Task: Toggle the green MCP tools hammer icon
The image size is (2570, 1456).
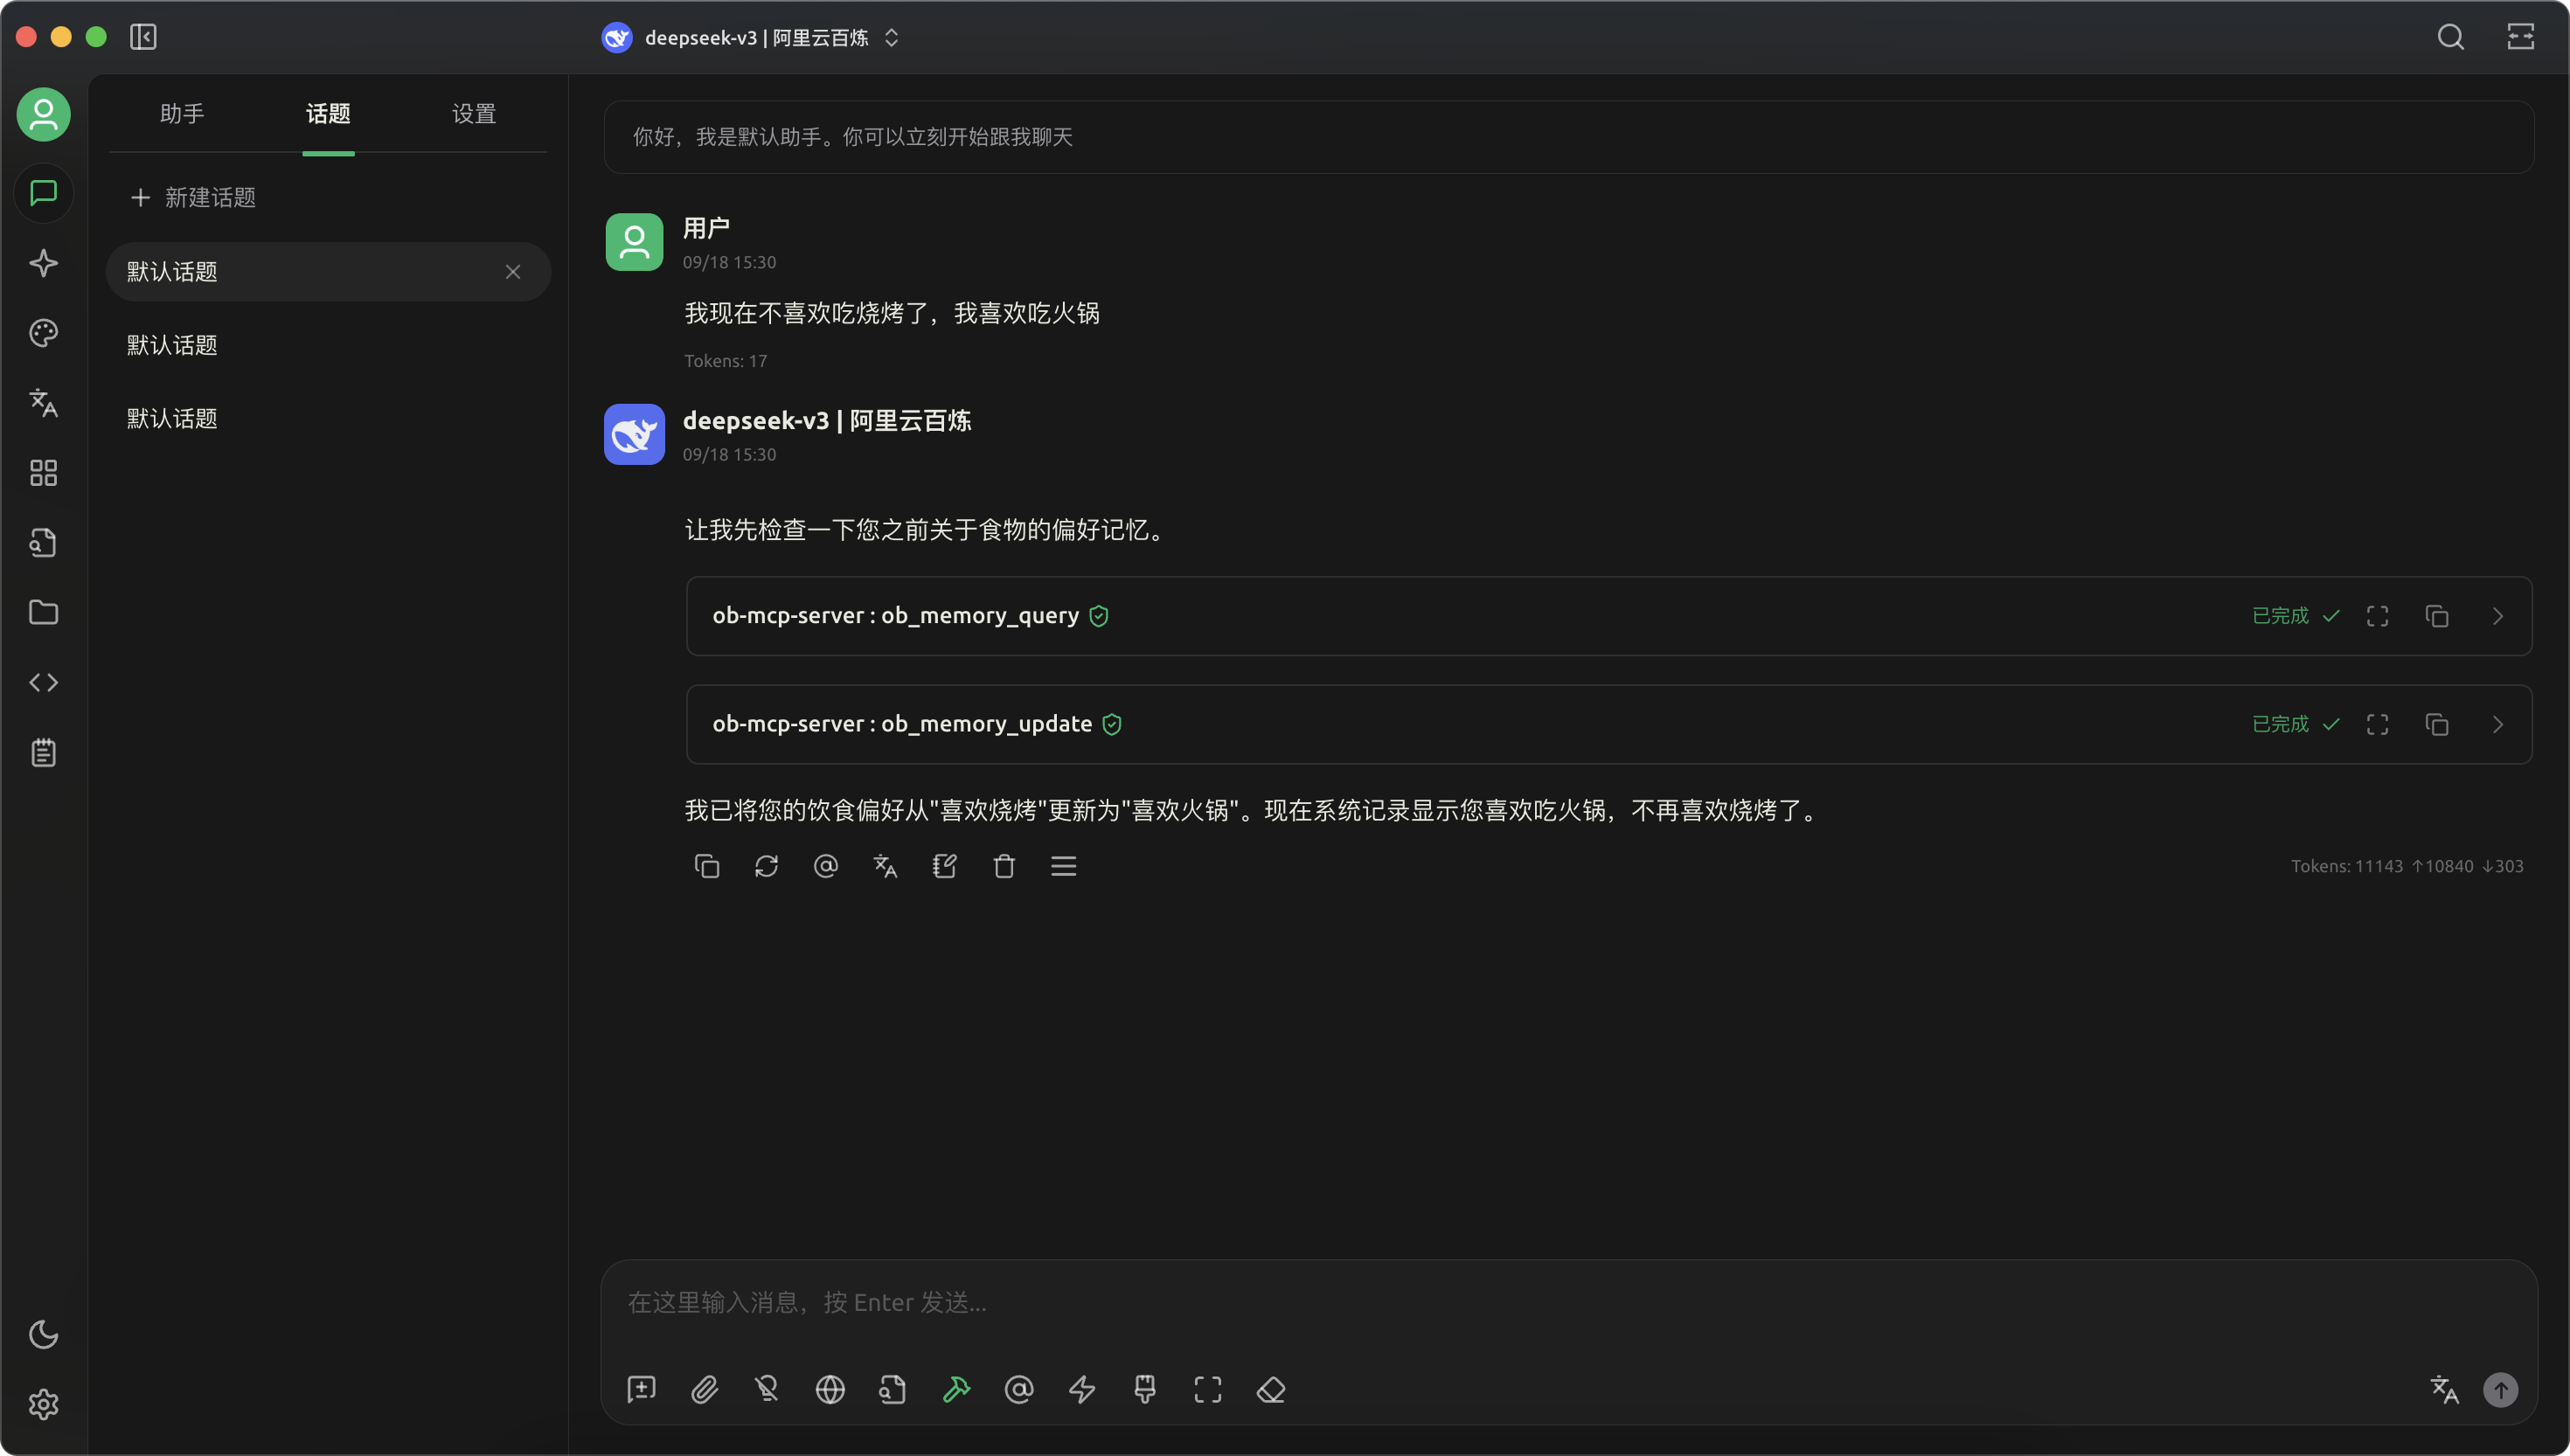Action: [x=956, y=1390]
